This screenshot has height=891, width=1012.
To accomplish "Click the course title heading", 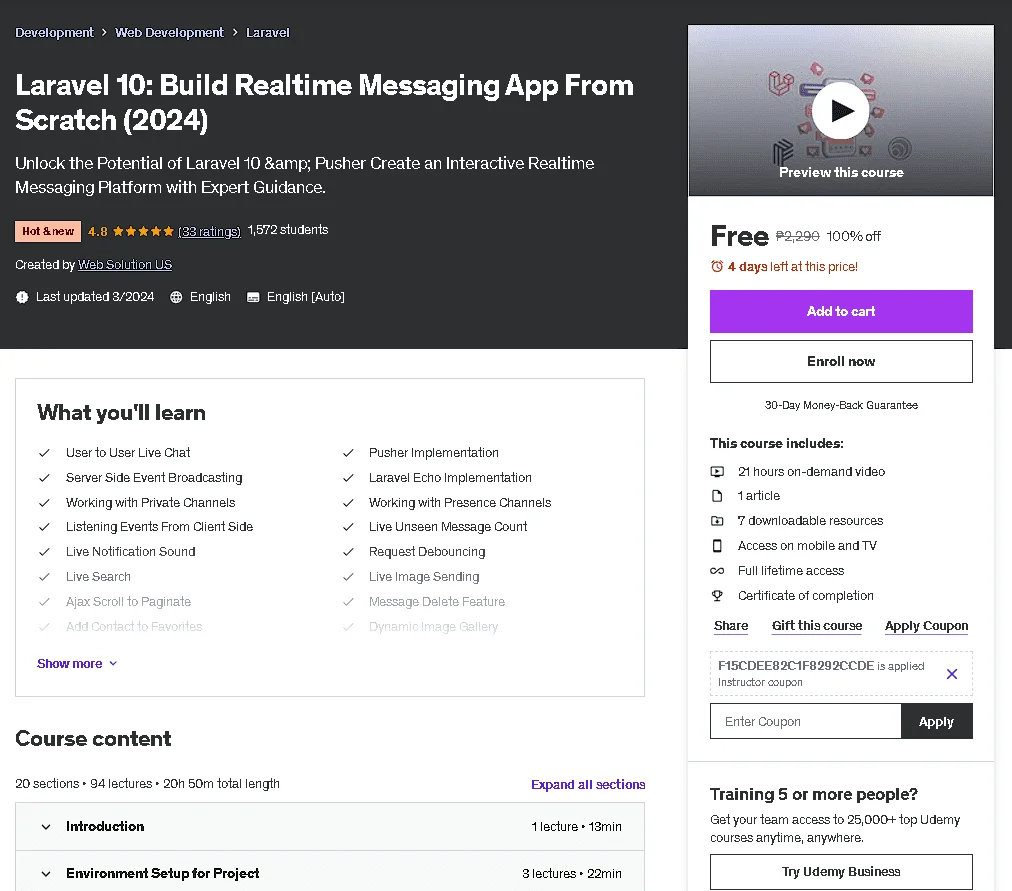I will pos(325,103).
